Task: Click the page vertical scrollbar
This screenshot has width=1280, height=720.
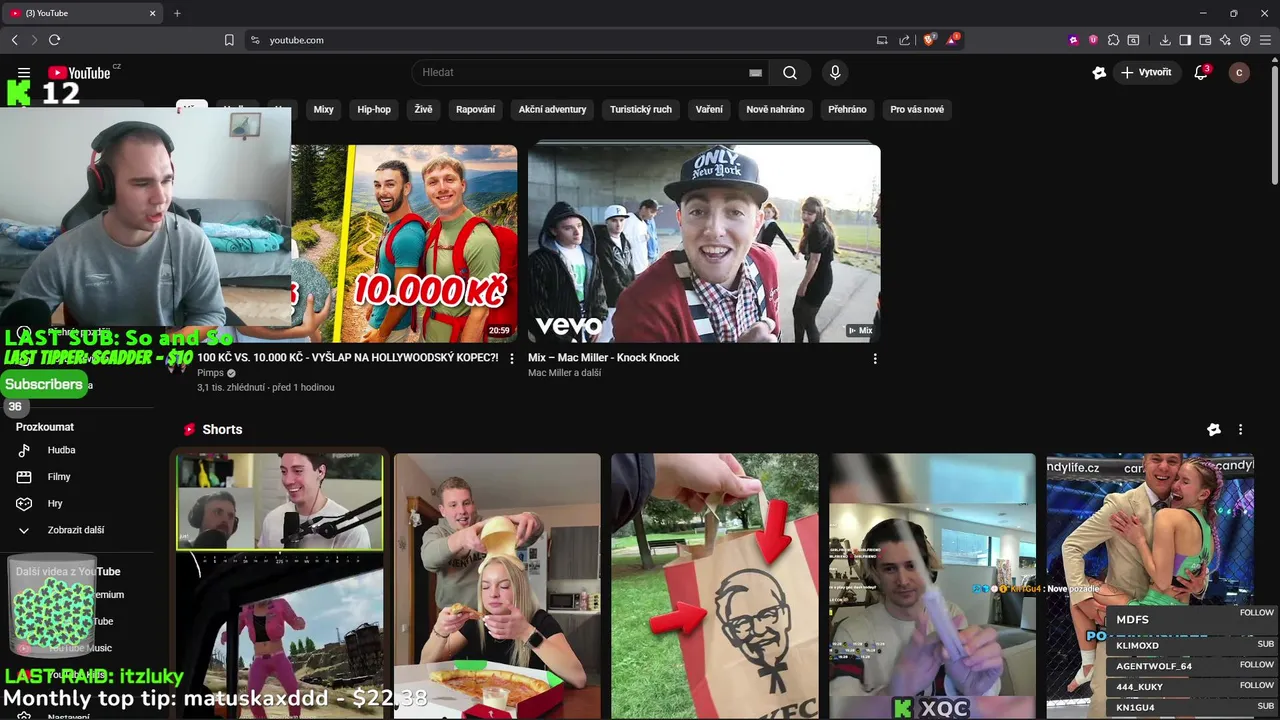Action: point(1274,125)
